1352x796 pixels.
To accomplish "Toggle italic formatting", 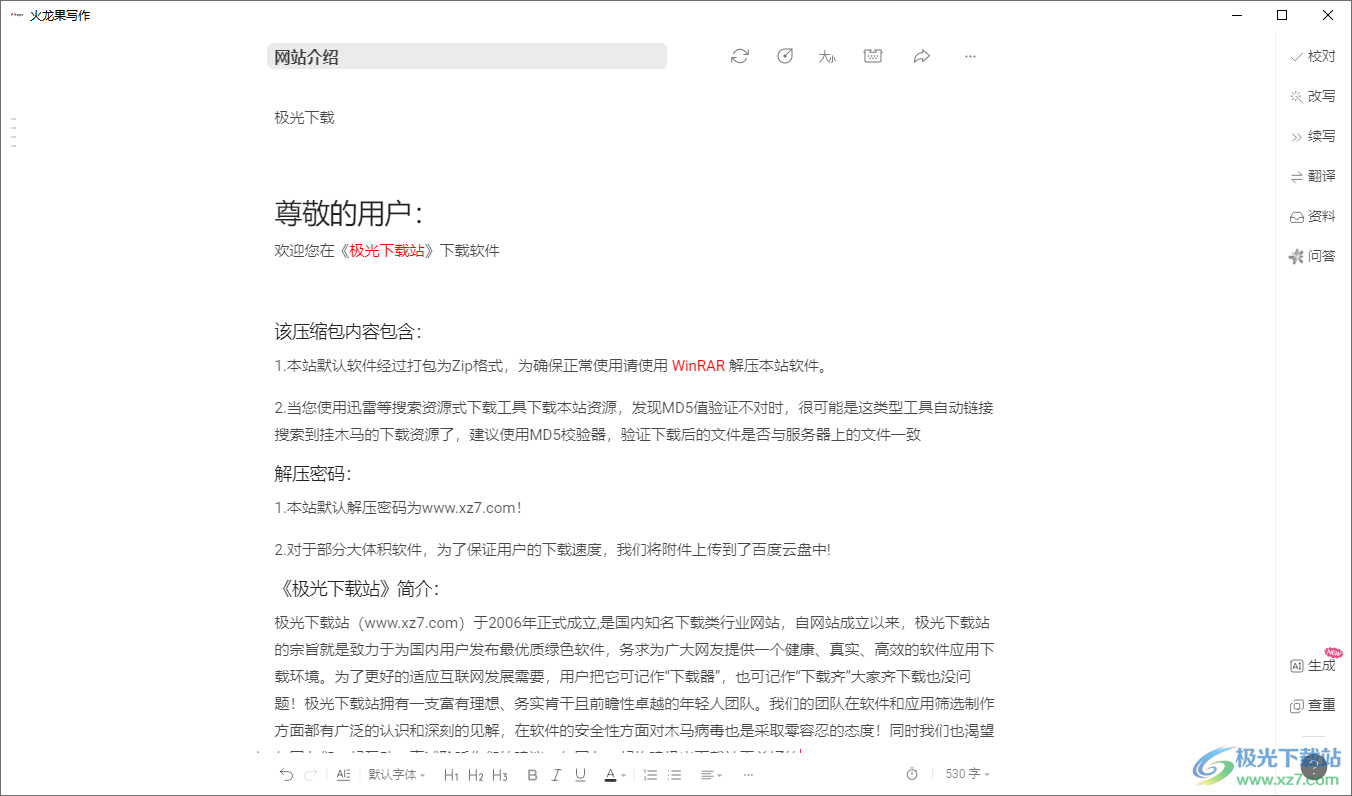I will tap(556, 775).
